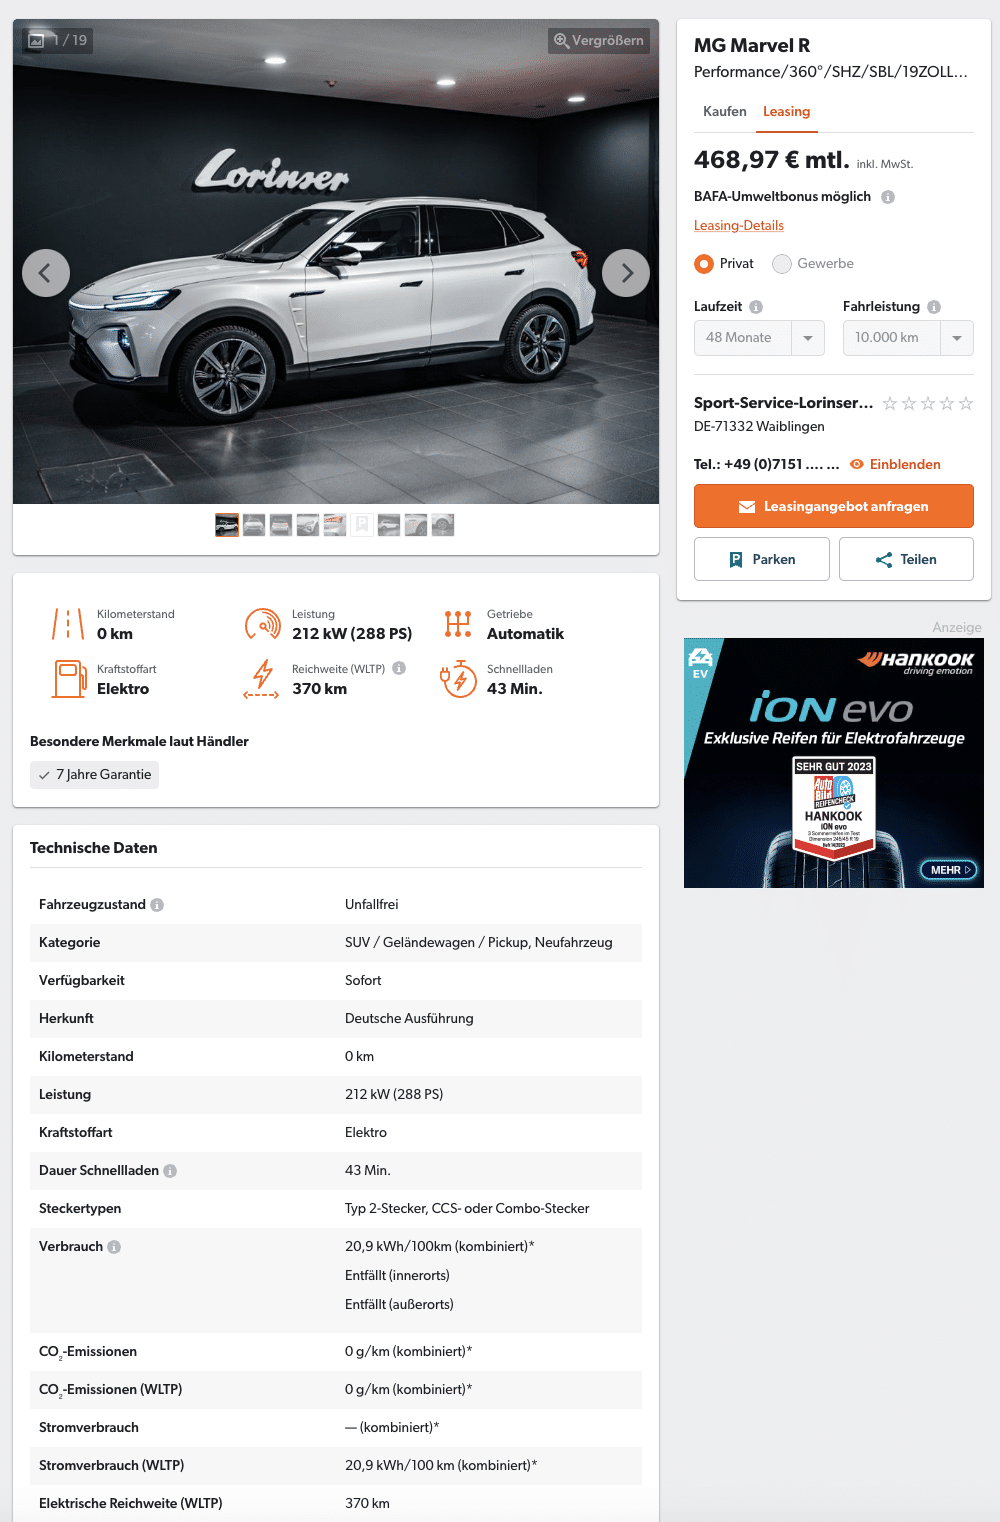Open the Fahrleistung info icon
1000x1522 pixels.
(x=934, y=307)
